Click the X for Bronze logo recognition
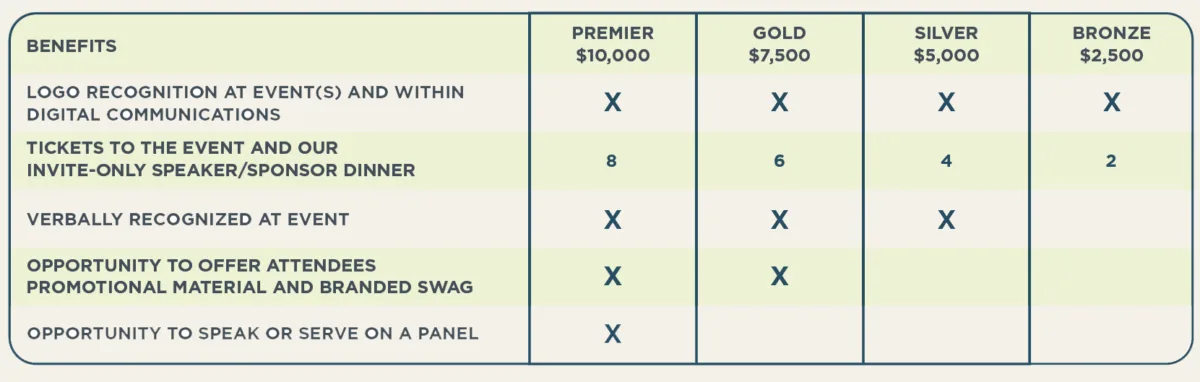Viewport: 1200px width, 382px height. tap(1111, 102)
